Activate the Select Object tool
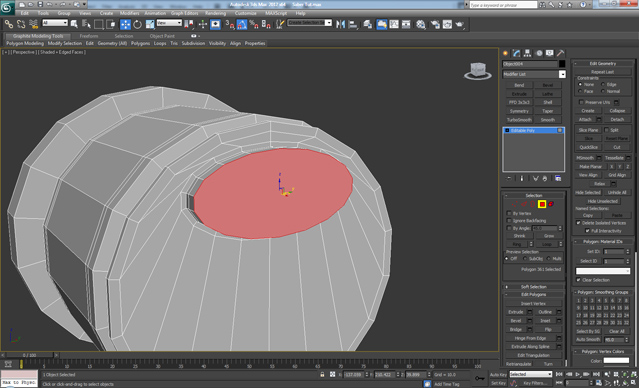Screen dimensions: 639x388 (x=74, y=24)
